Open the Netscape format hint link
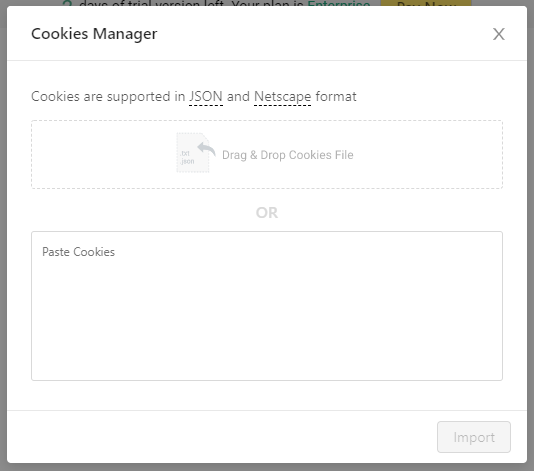The image size is (534, 471). pyautogui.click(x=282, y=97)
